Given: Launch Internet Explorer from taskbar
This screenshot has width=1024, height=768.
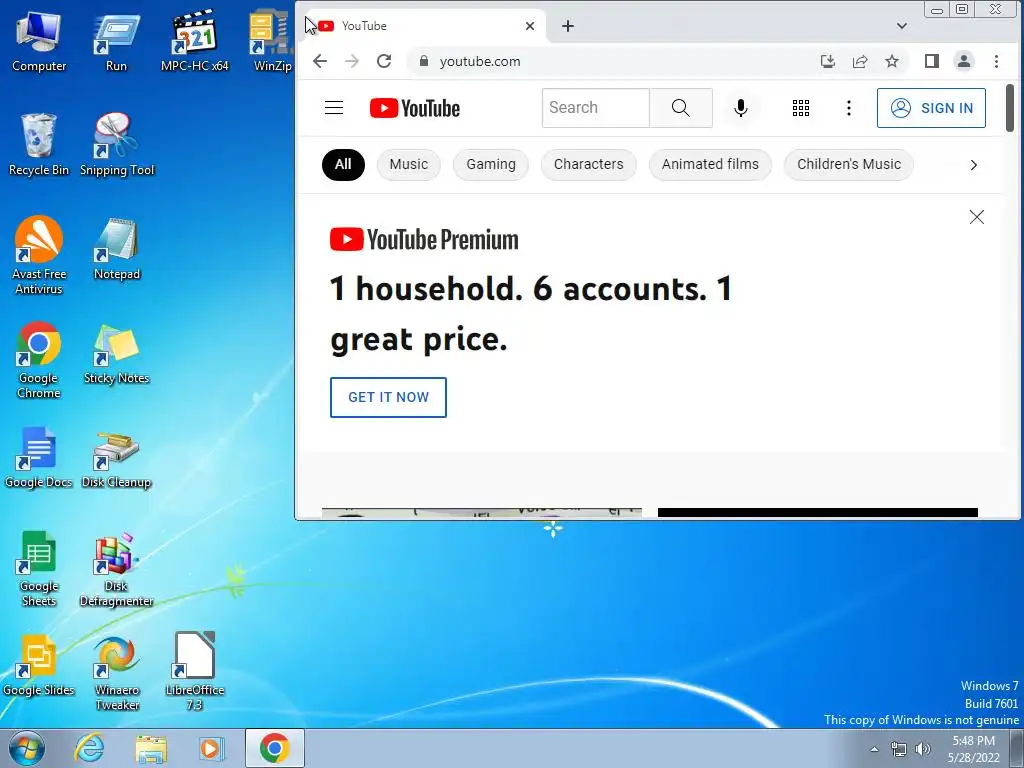Looking at the screenshot, I should coord(89,748).
